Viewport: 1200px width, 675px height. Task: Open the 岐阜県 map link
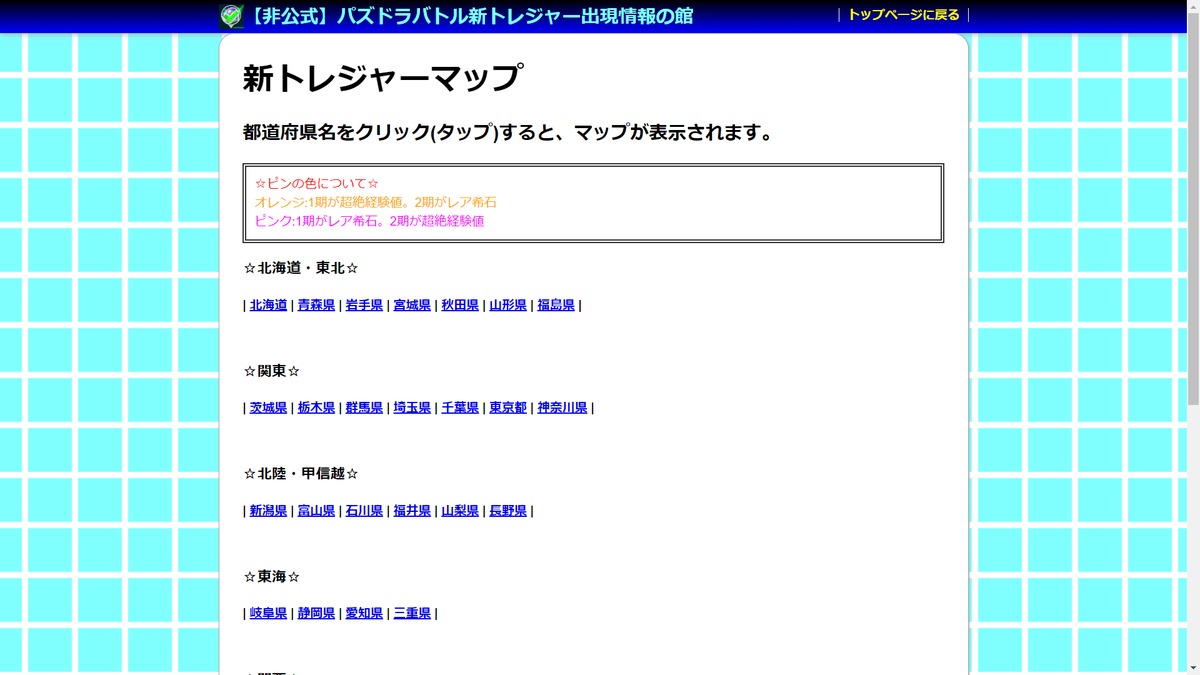[268, 613]
